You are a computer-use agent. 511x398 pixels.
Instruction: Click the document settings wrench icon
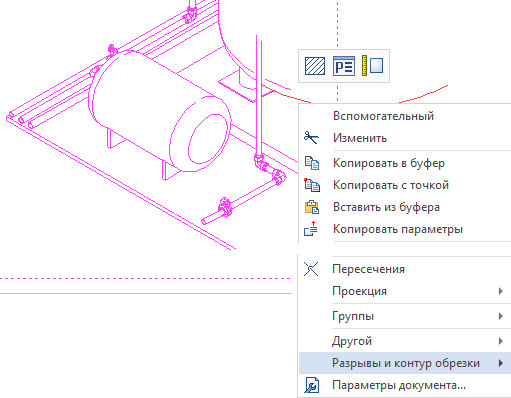(312, 385)
